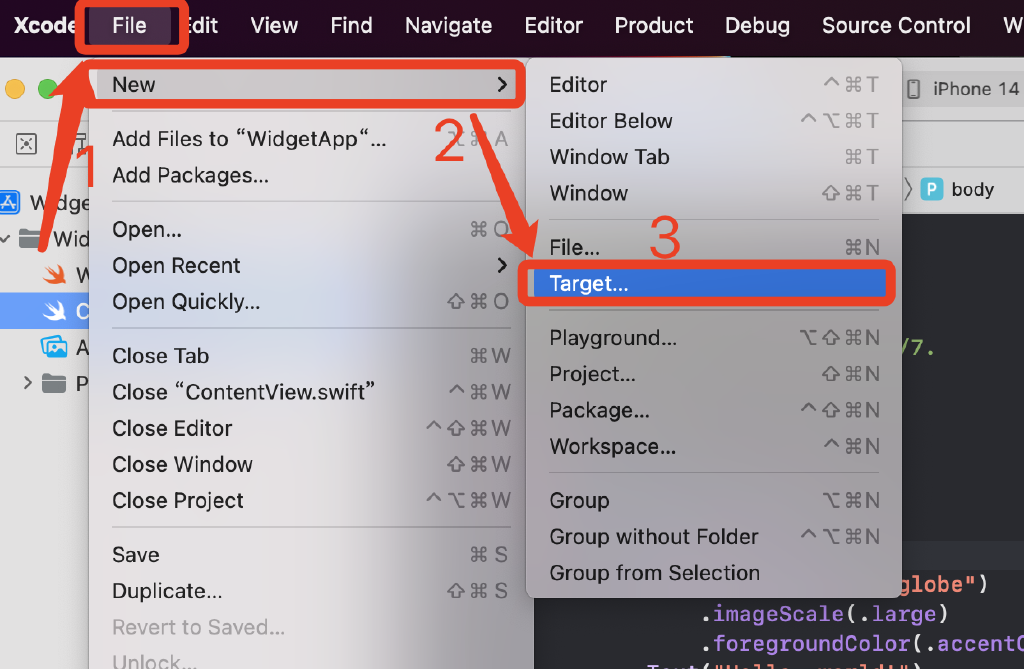Viewport: 1024px width, 669px height.
Task: Click the body breadcrumb in jump bar
Action: click(x=972, y=189)
